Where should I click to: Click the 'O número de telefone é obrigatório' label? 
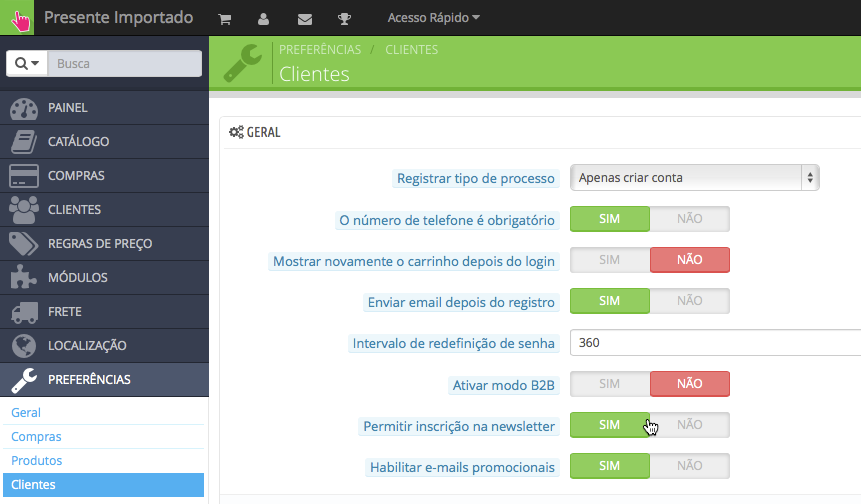pos(447,221)
